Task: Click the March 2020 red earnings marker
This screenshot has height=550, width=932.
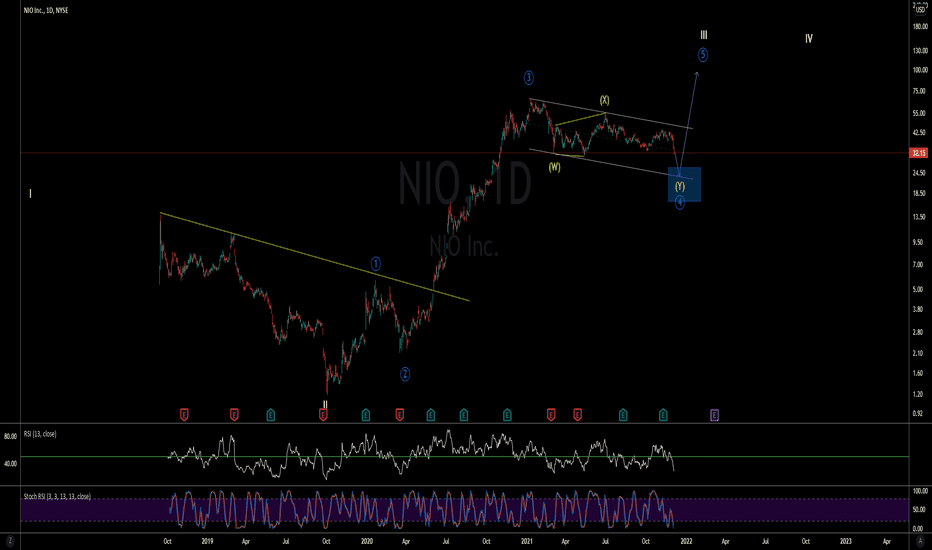Action: (x=399, y=415)
